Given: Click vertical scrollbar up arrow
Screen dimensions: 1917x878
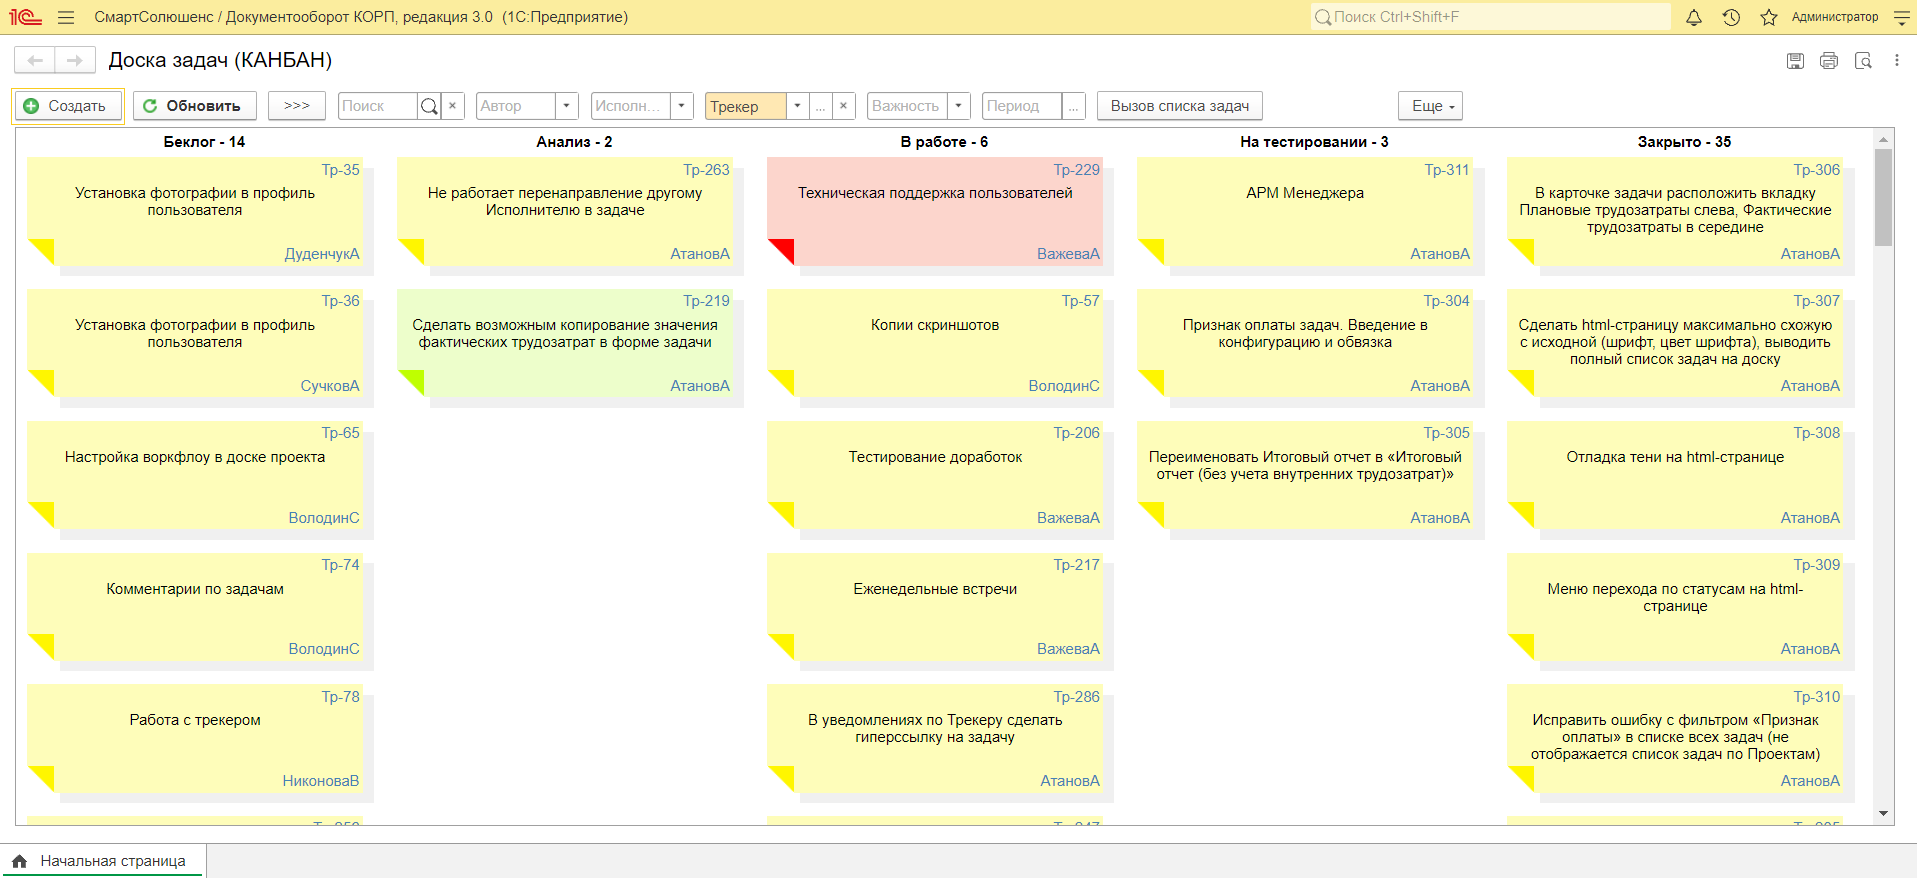Looking at the screenshot, I should tap(1884, 140).
